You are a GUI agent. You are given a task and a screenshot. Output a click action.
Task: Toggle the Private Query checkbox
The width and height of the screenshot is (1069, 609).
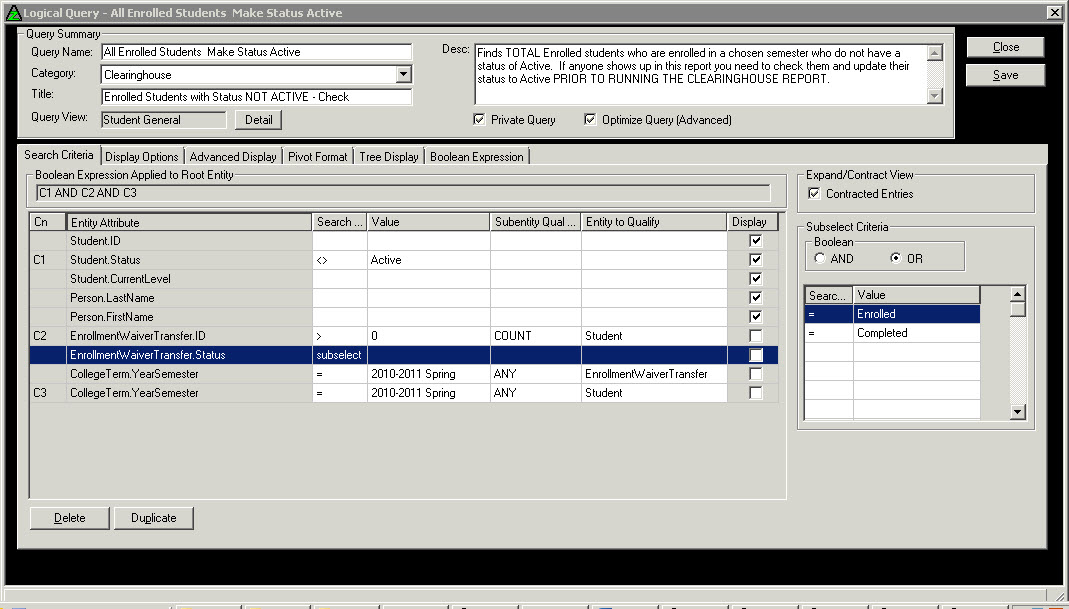pyautogui.click(x=480, y=120)
